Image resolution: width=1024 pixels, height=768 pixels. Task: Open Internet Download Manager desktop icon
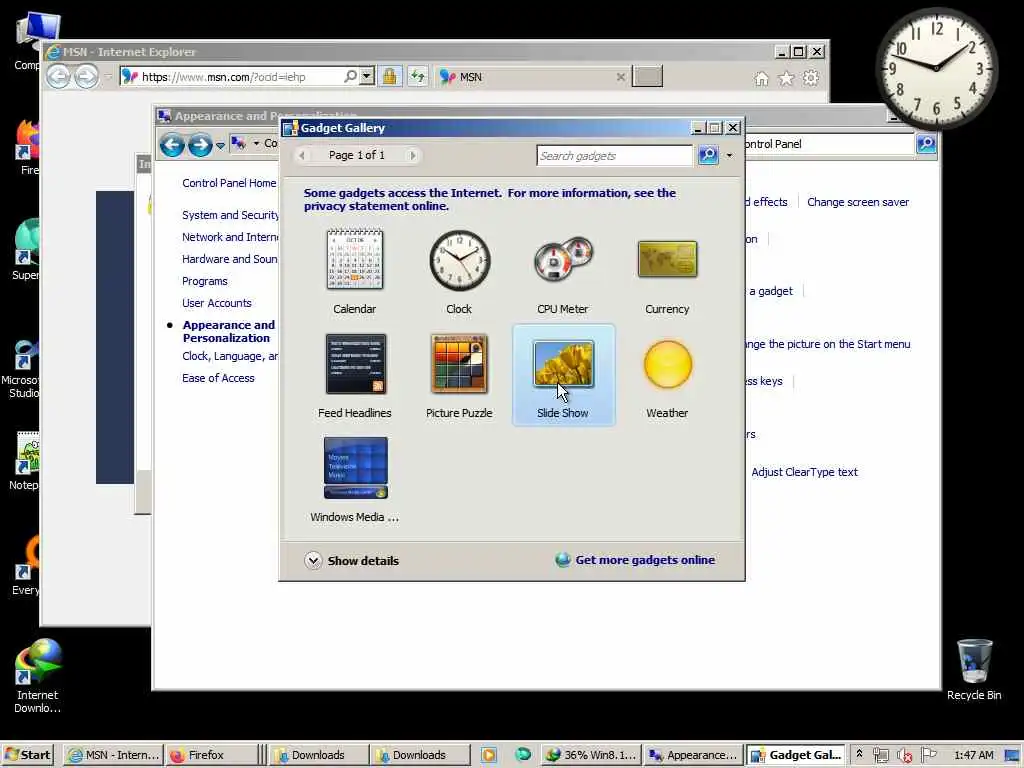point(37,676)
